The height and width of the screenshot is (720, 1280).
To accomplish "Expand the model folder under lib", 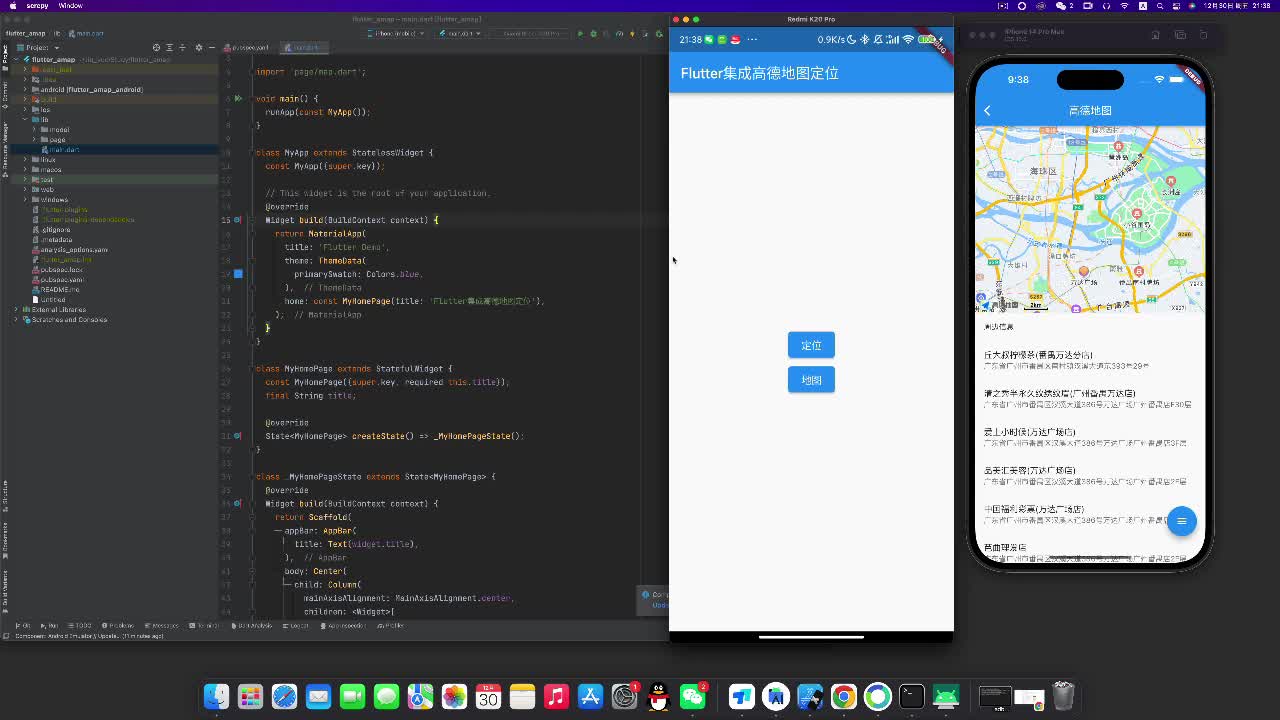I will (34, 129).
